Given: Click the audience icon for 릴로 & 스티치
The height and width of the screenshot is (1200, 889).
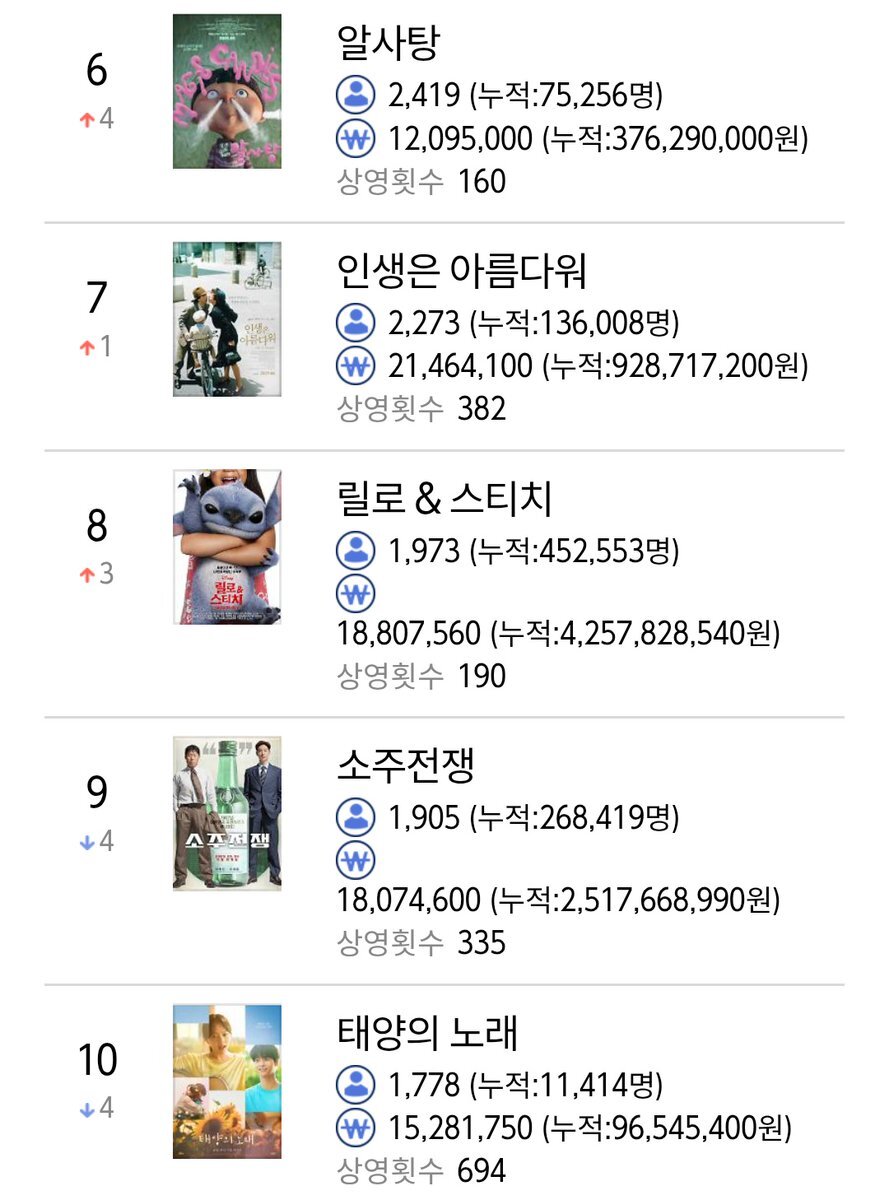Looking at the screenshot, I should pyautogui.click(x=355, y=549).
